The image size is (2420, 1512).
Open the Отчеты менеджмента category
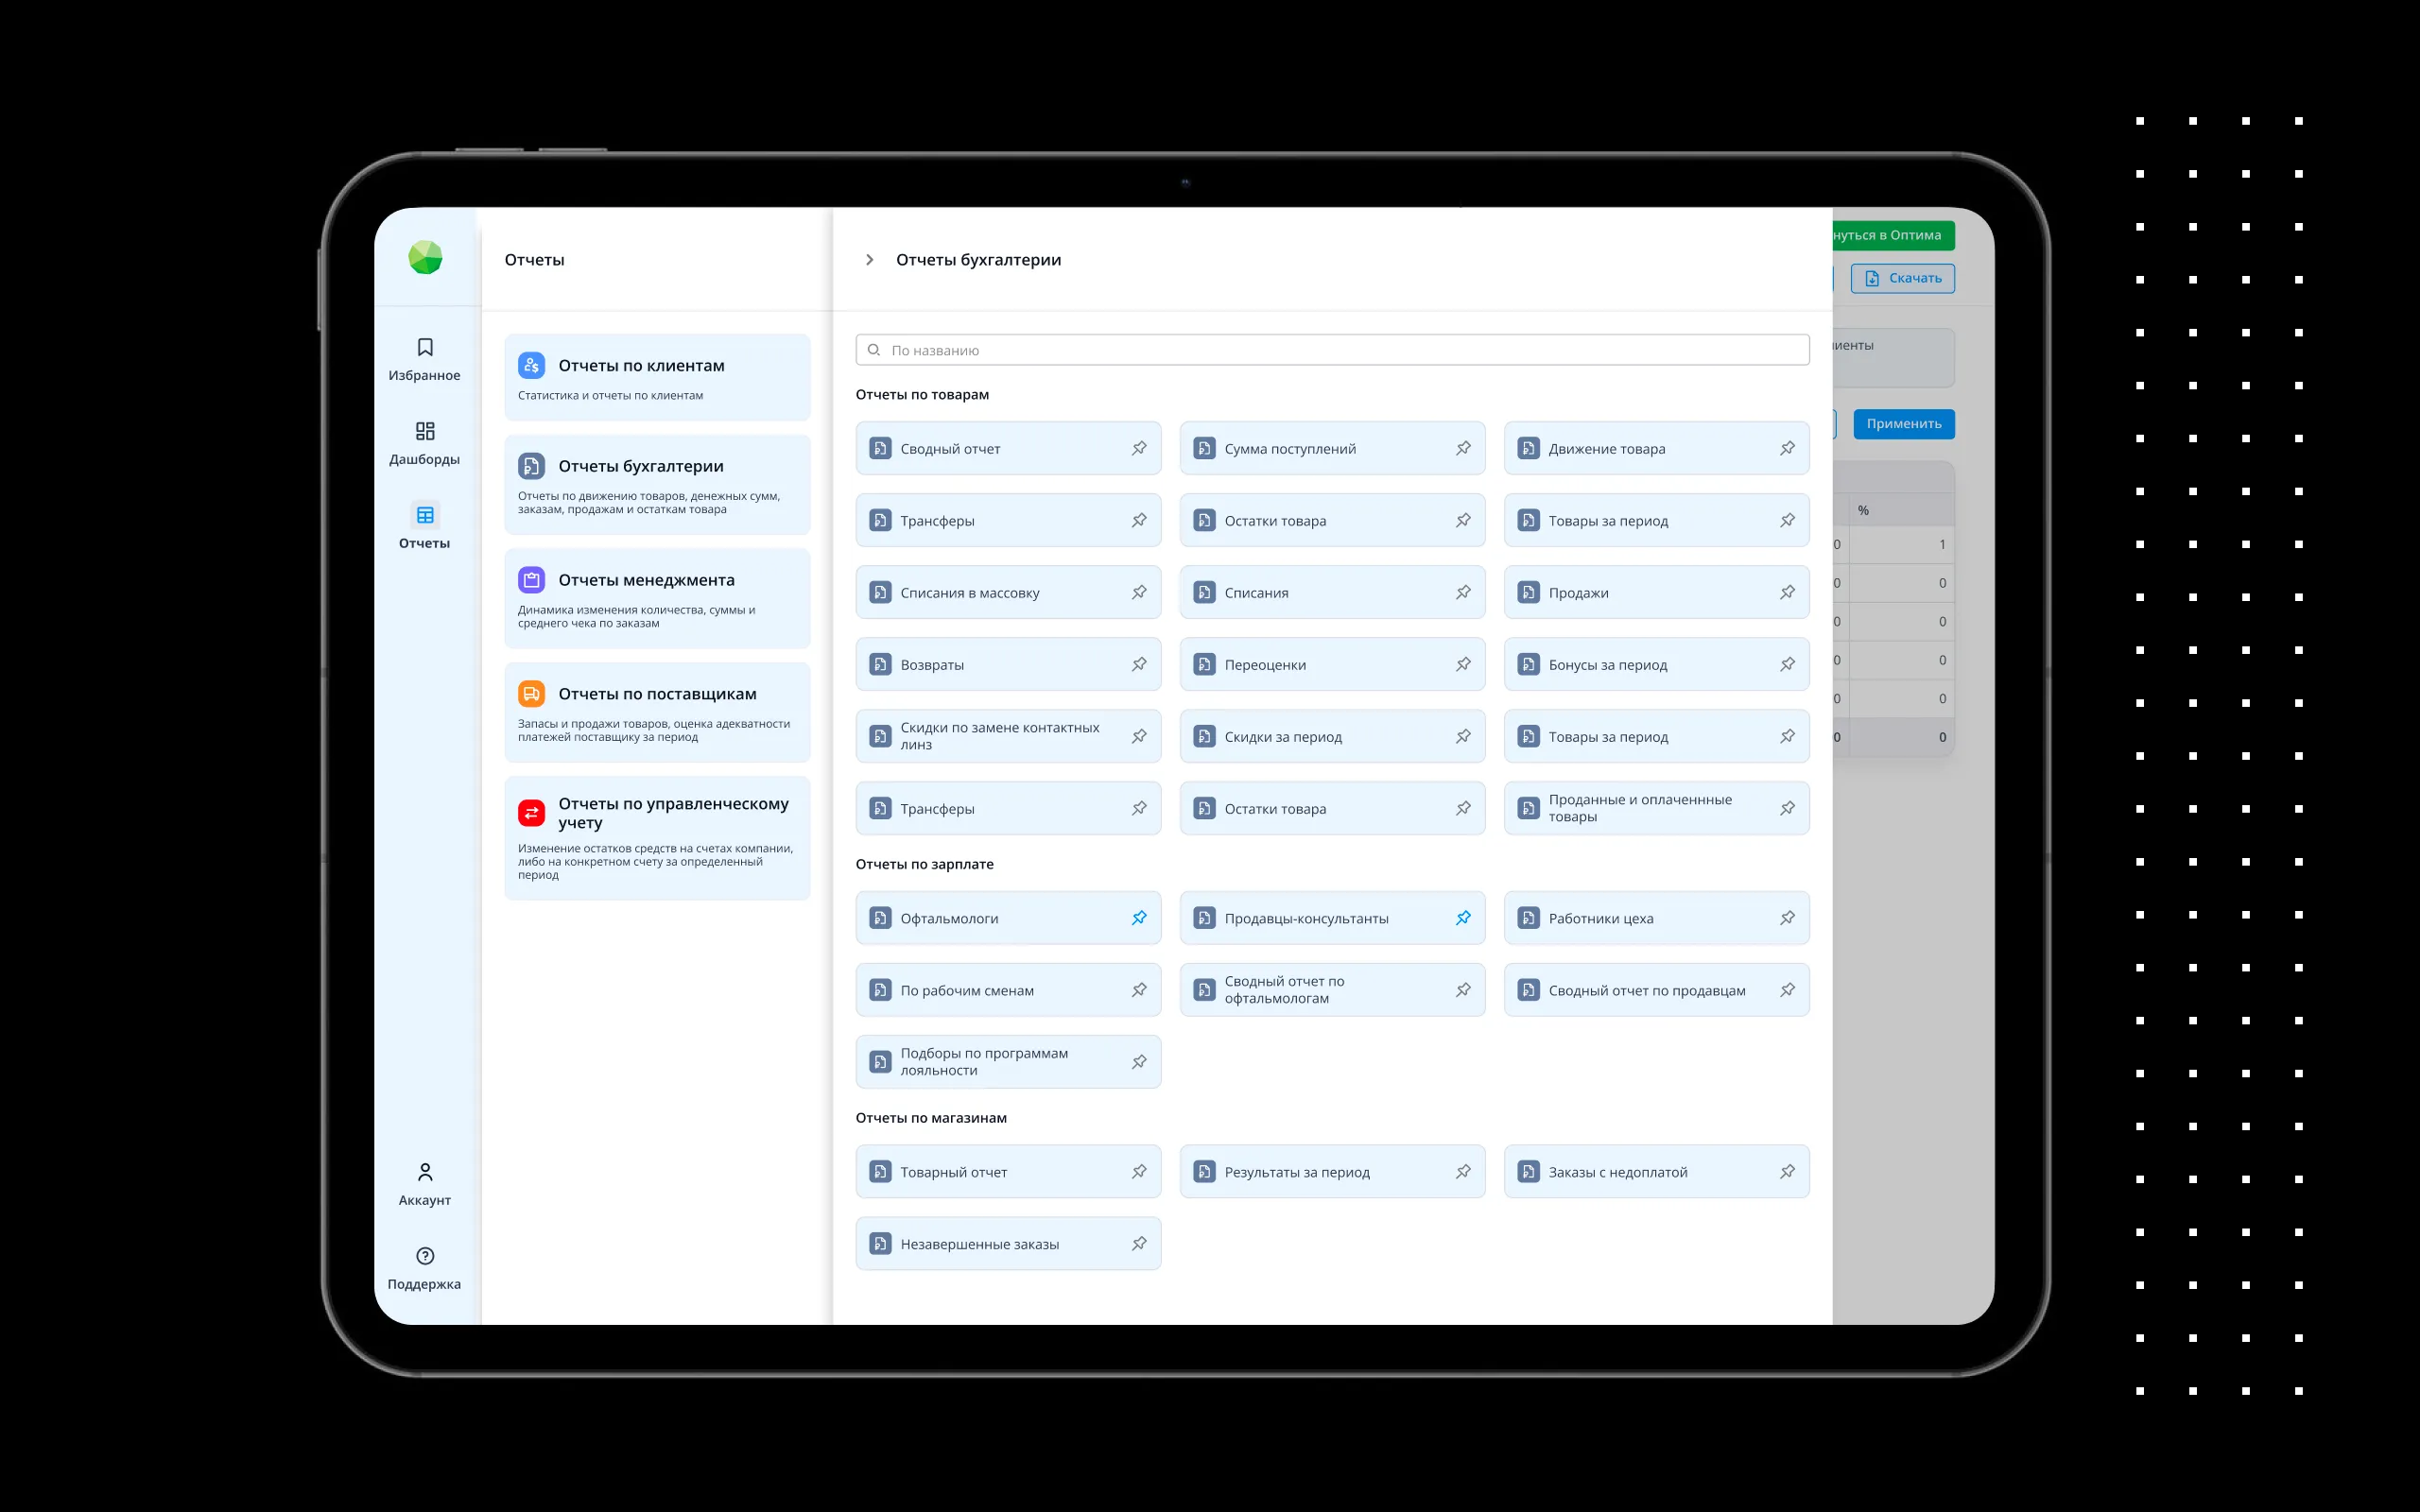pyautogui.click(x=657, y=598)
